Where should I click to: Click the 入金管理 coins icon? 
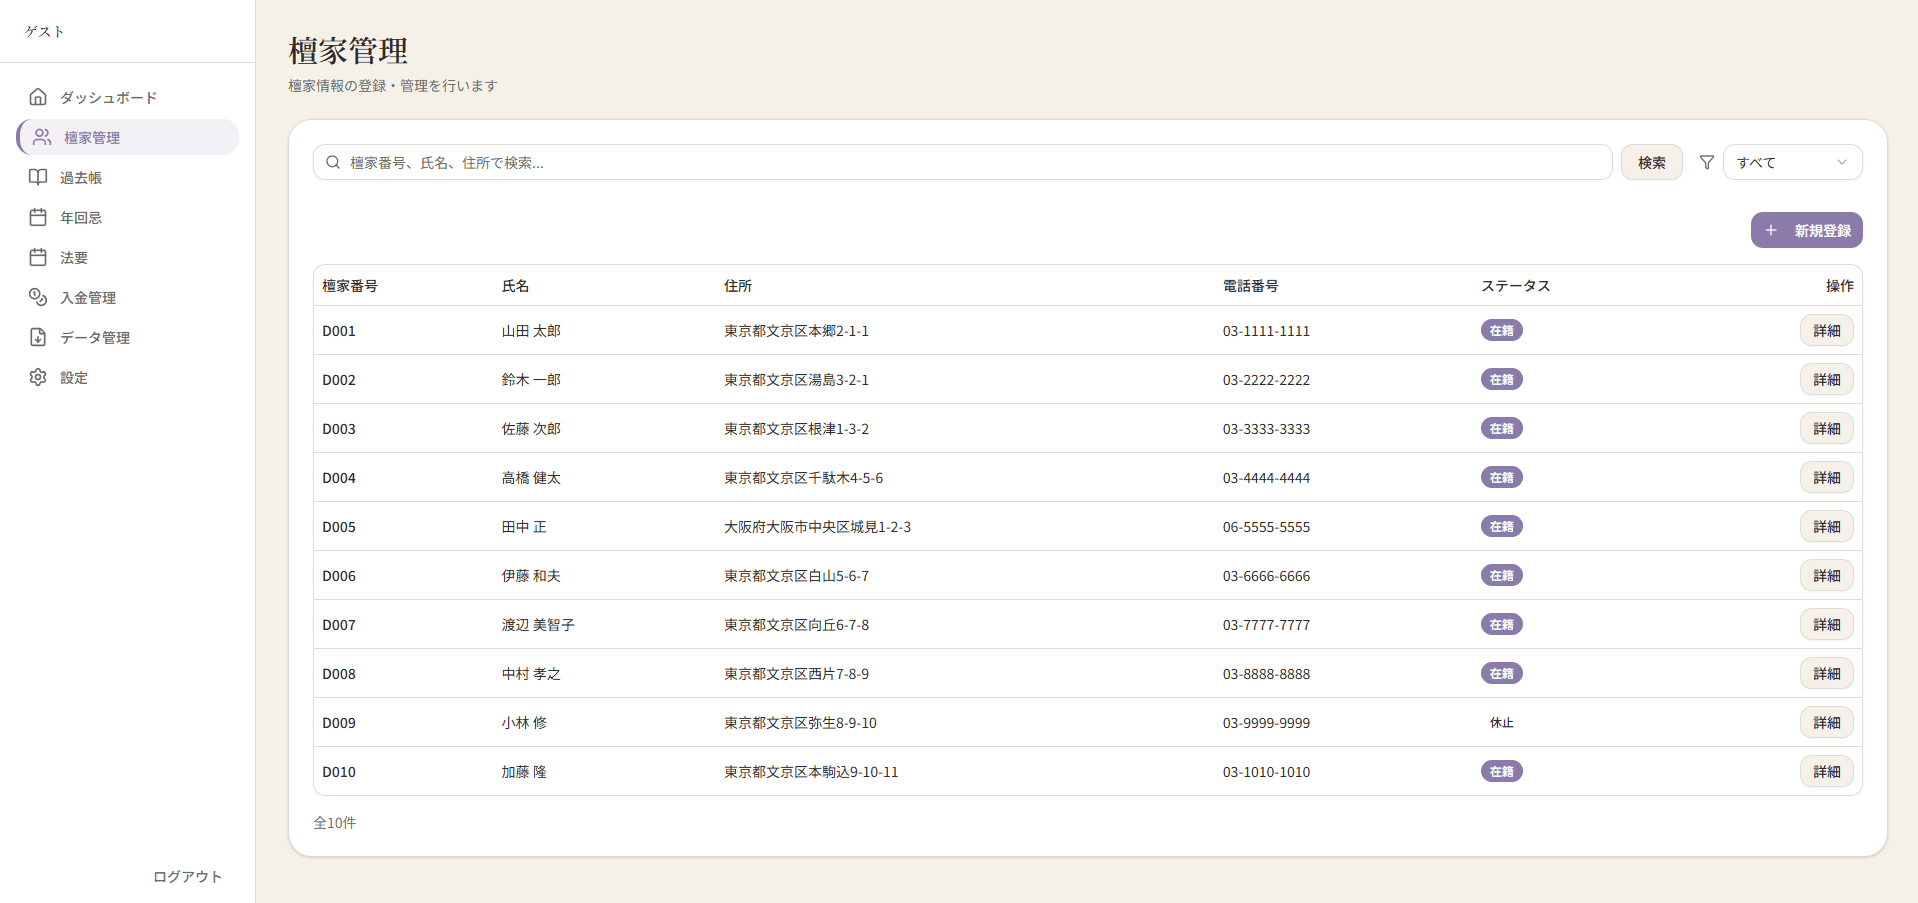pos(38,297)
